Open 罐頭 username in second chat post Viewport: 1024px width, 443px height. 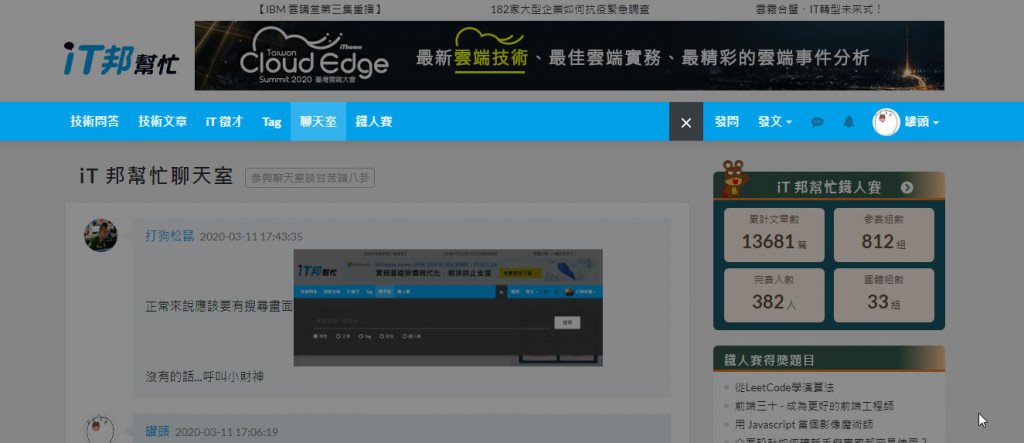pyautogui.click(x=157, y=431)
